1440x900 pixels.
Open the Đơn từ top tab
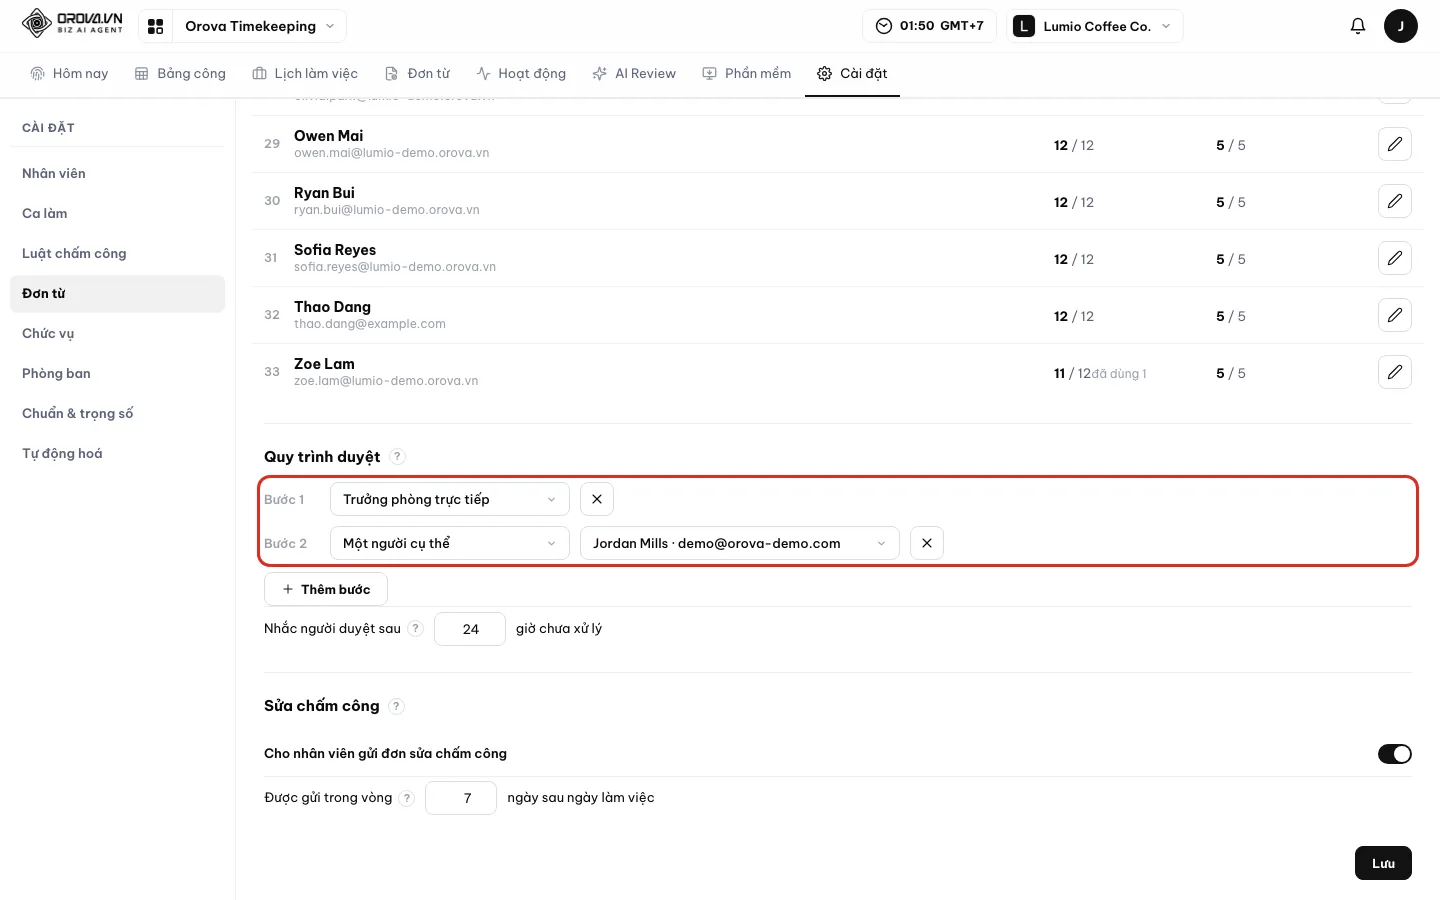pos(418,74)
